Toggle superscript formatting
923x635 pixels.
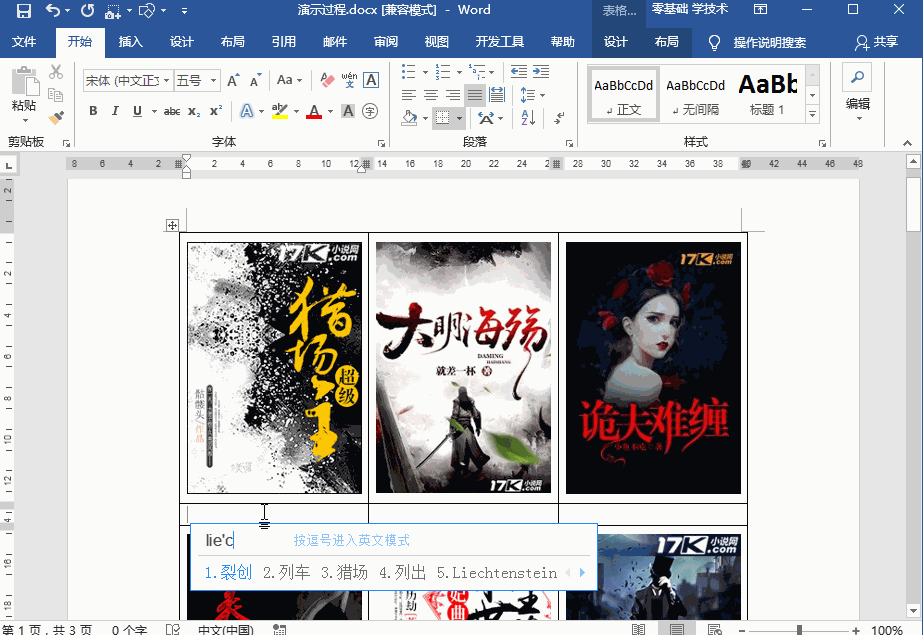point(216,111)
